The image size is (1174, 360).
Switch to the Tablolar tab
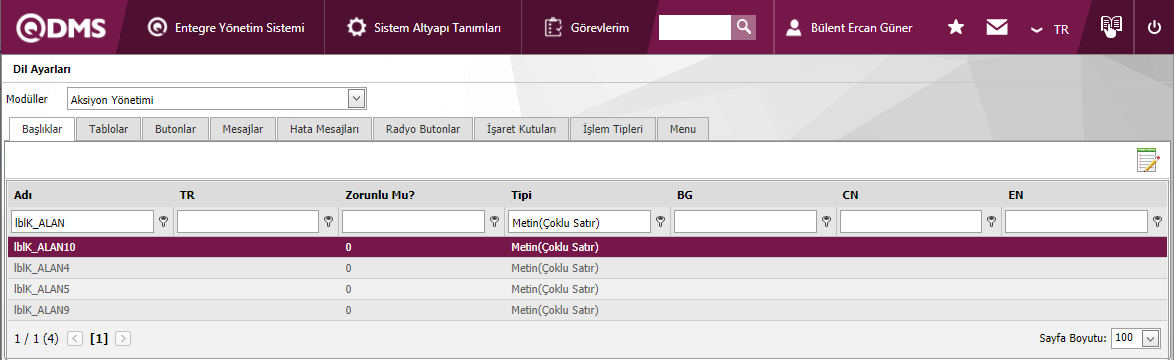point(109,129)
